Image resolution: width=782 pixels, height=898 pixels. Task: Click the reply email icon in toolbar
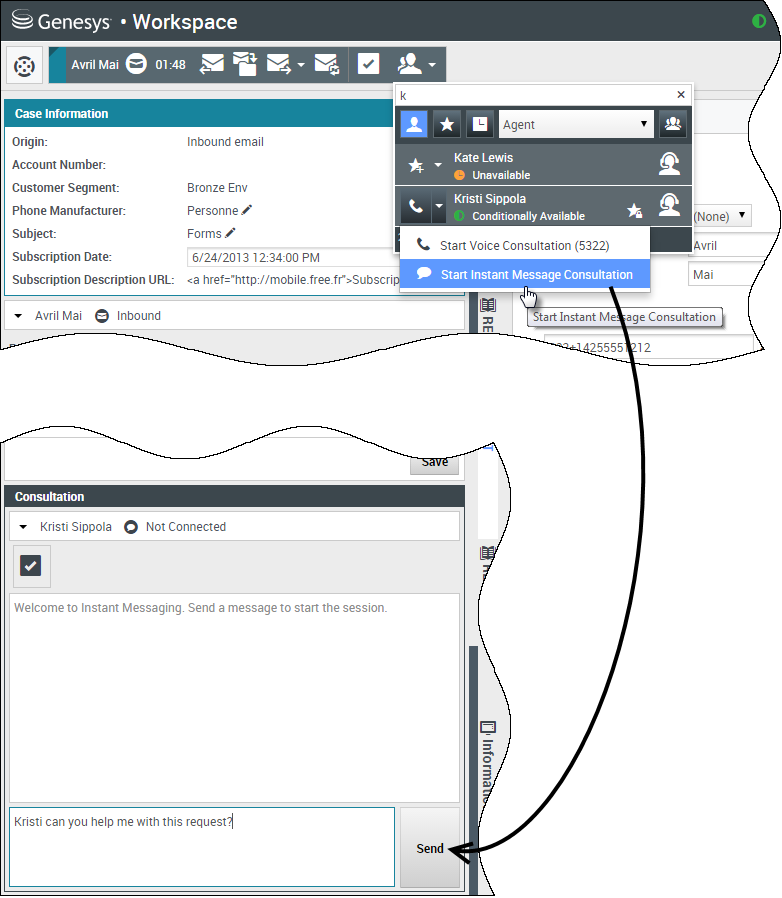[x=212, y=65]
